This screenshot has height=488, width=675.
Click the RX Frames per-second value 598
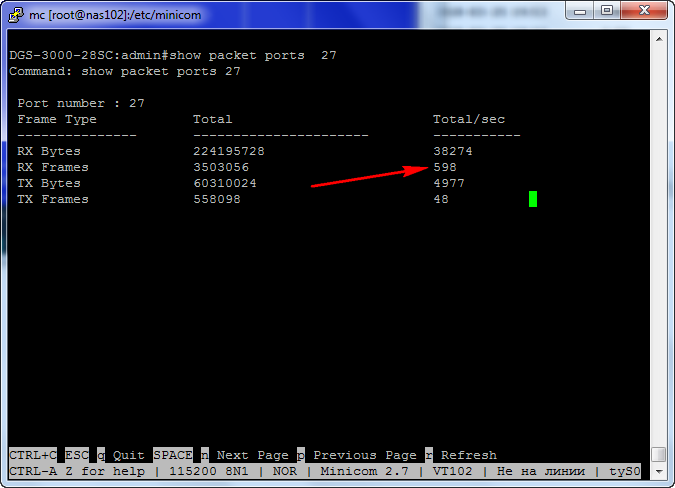(x=445, y=167)
